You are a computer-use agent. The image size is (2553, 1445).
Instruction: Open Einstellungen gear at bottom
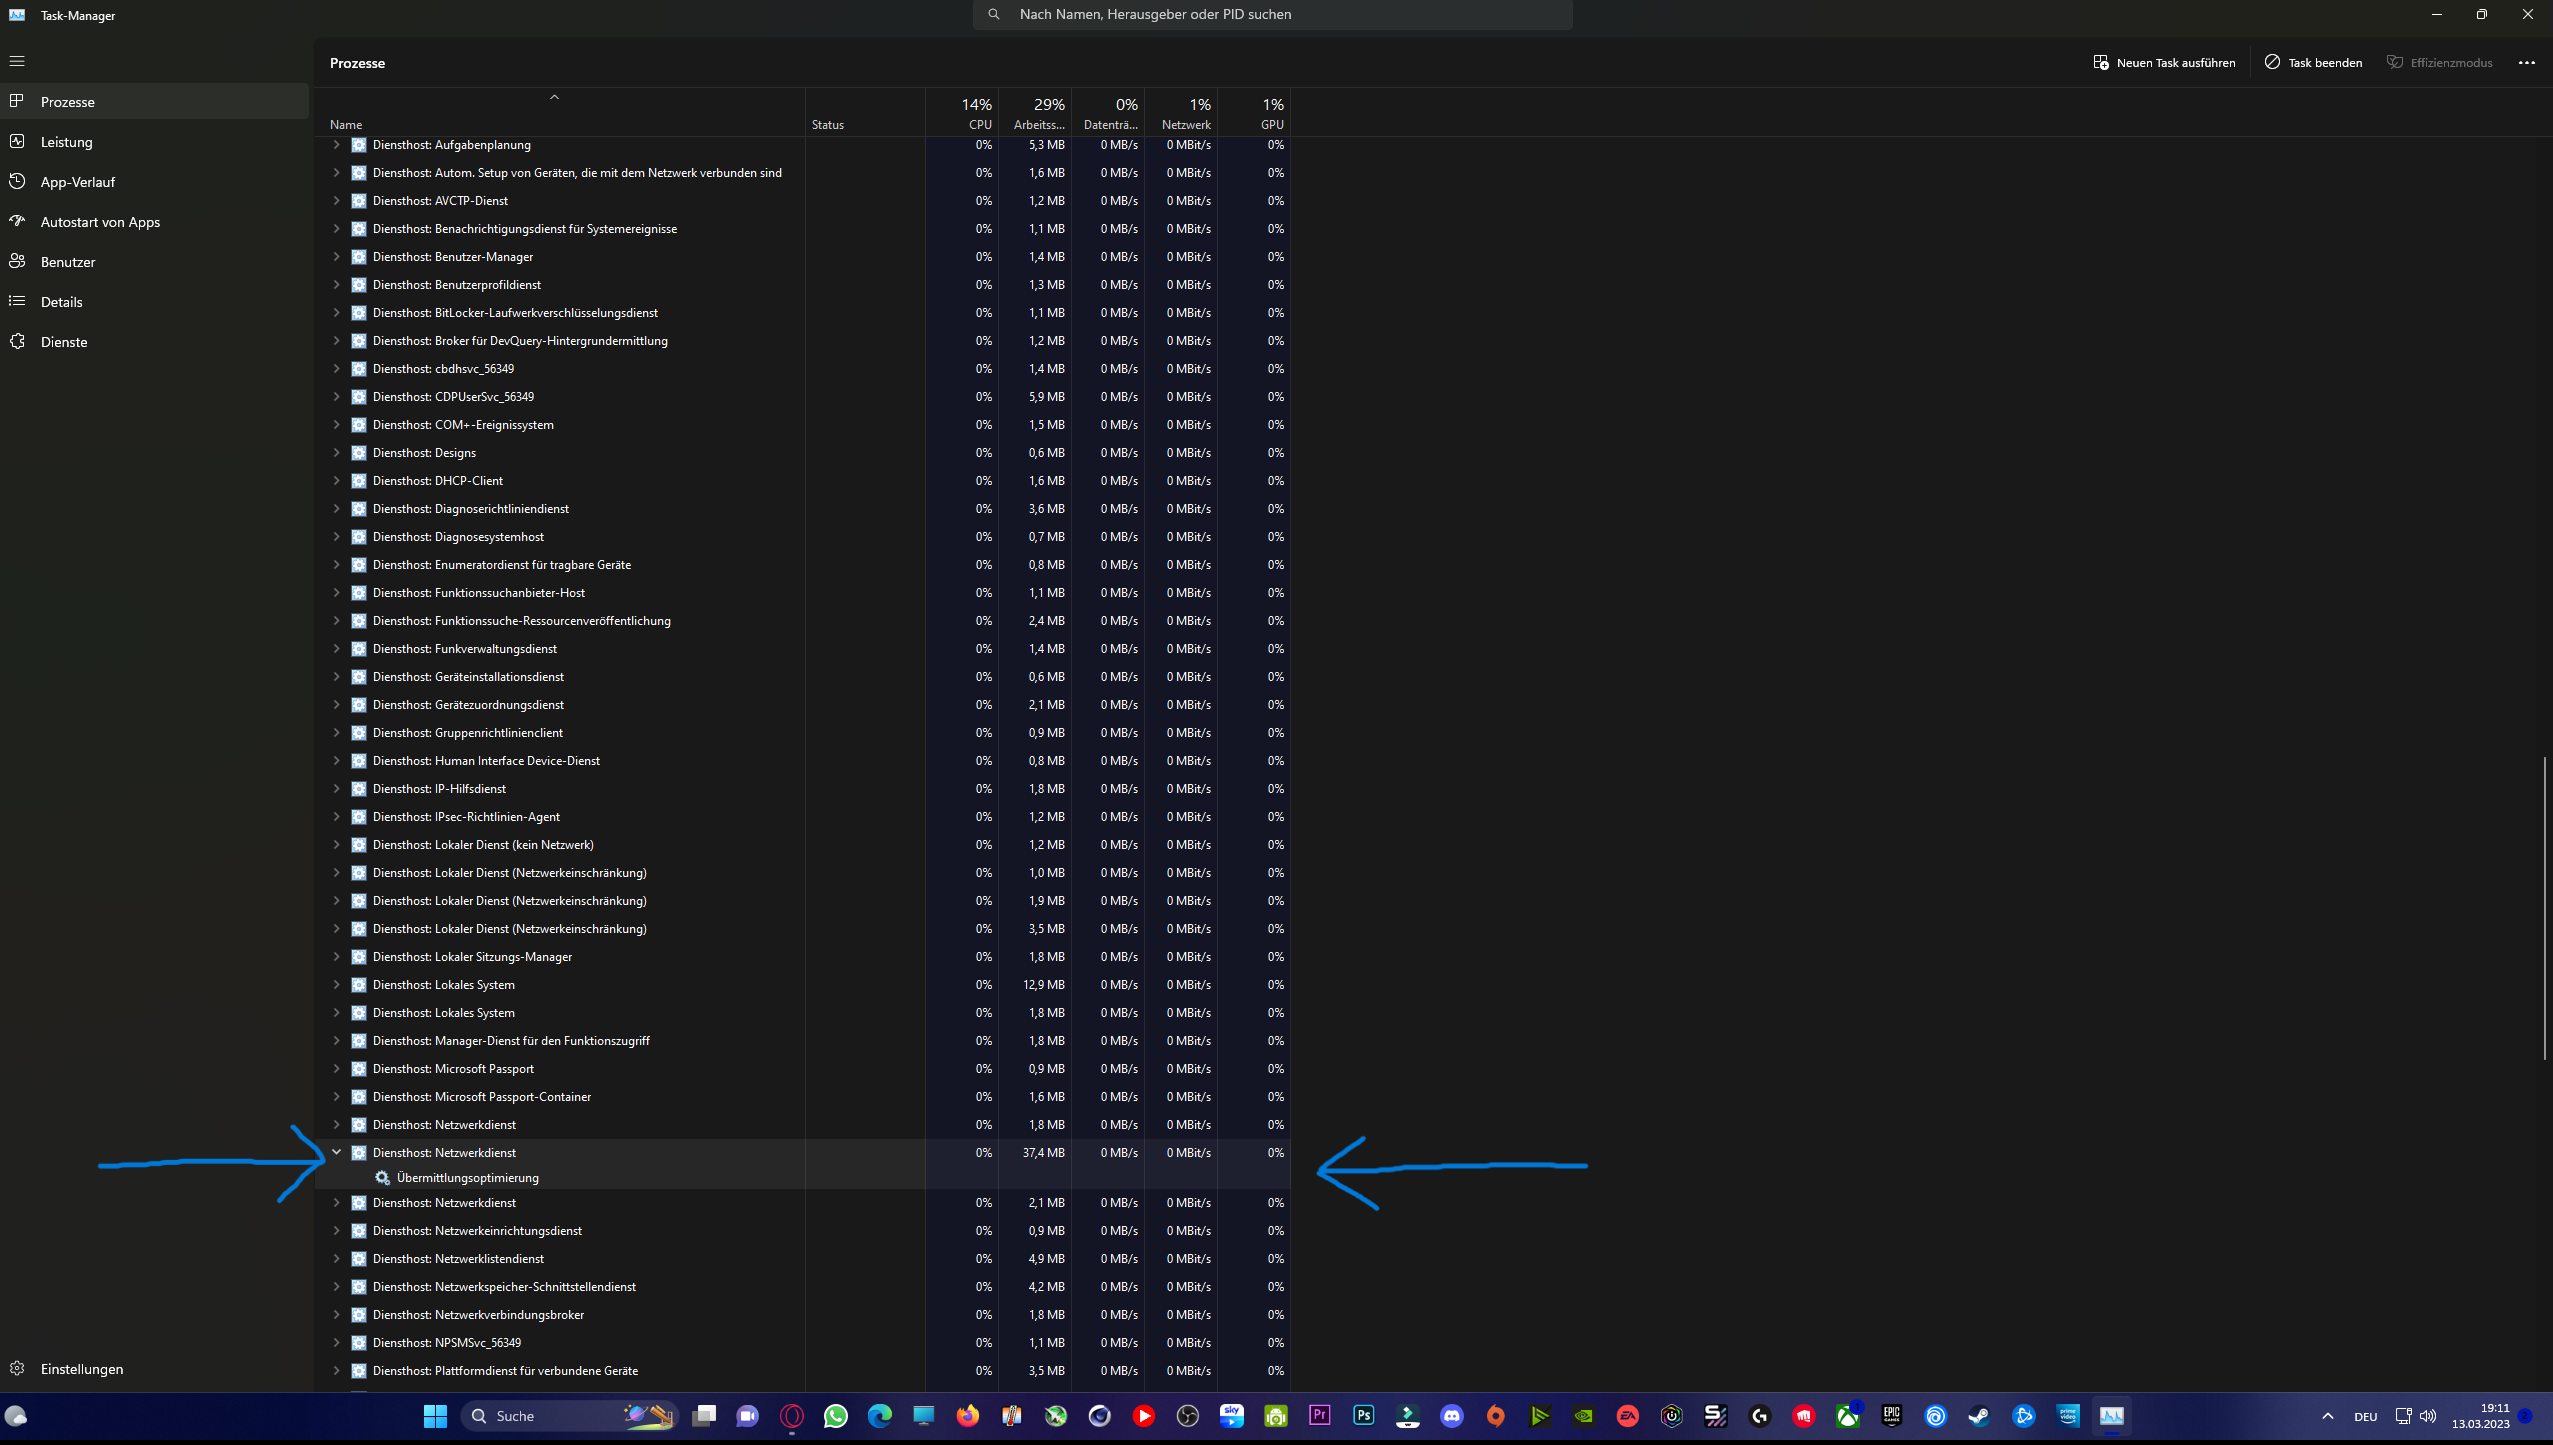[17, 1369]
